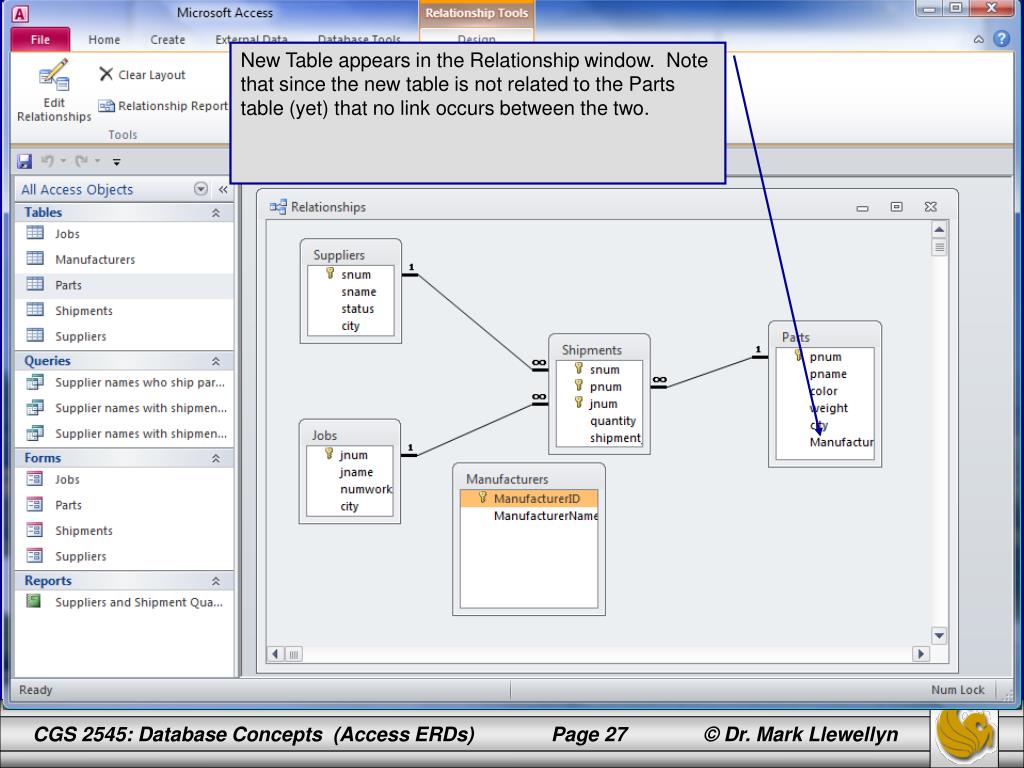Select the Parts table in navigation pane
Image resolution: width=1024 pixels, height=768 pixels.
point(124,285)
